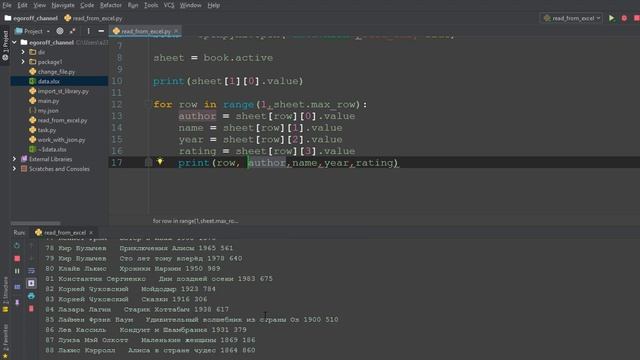Screen dimensions: 640x360
Task: Expand Scratches and Consoles node
Action: [x=15, y=169]
